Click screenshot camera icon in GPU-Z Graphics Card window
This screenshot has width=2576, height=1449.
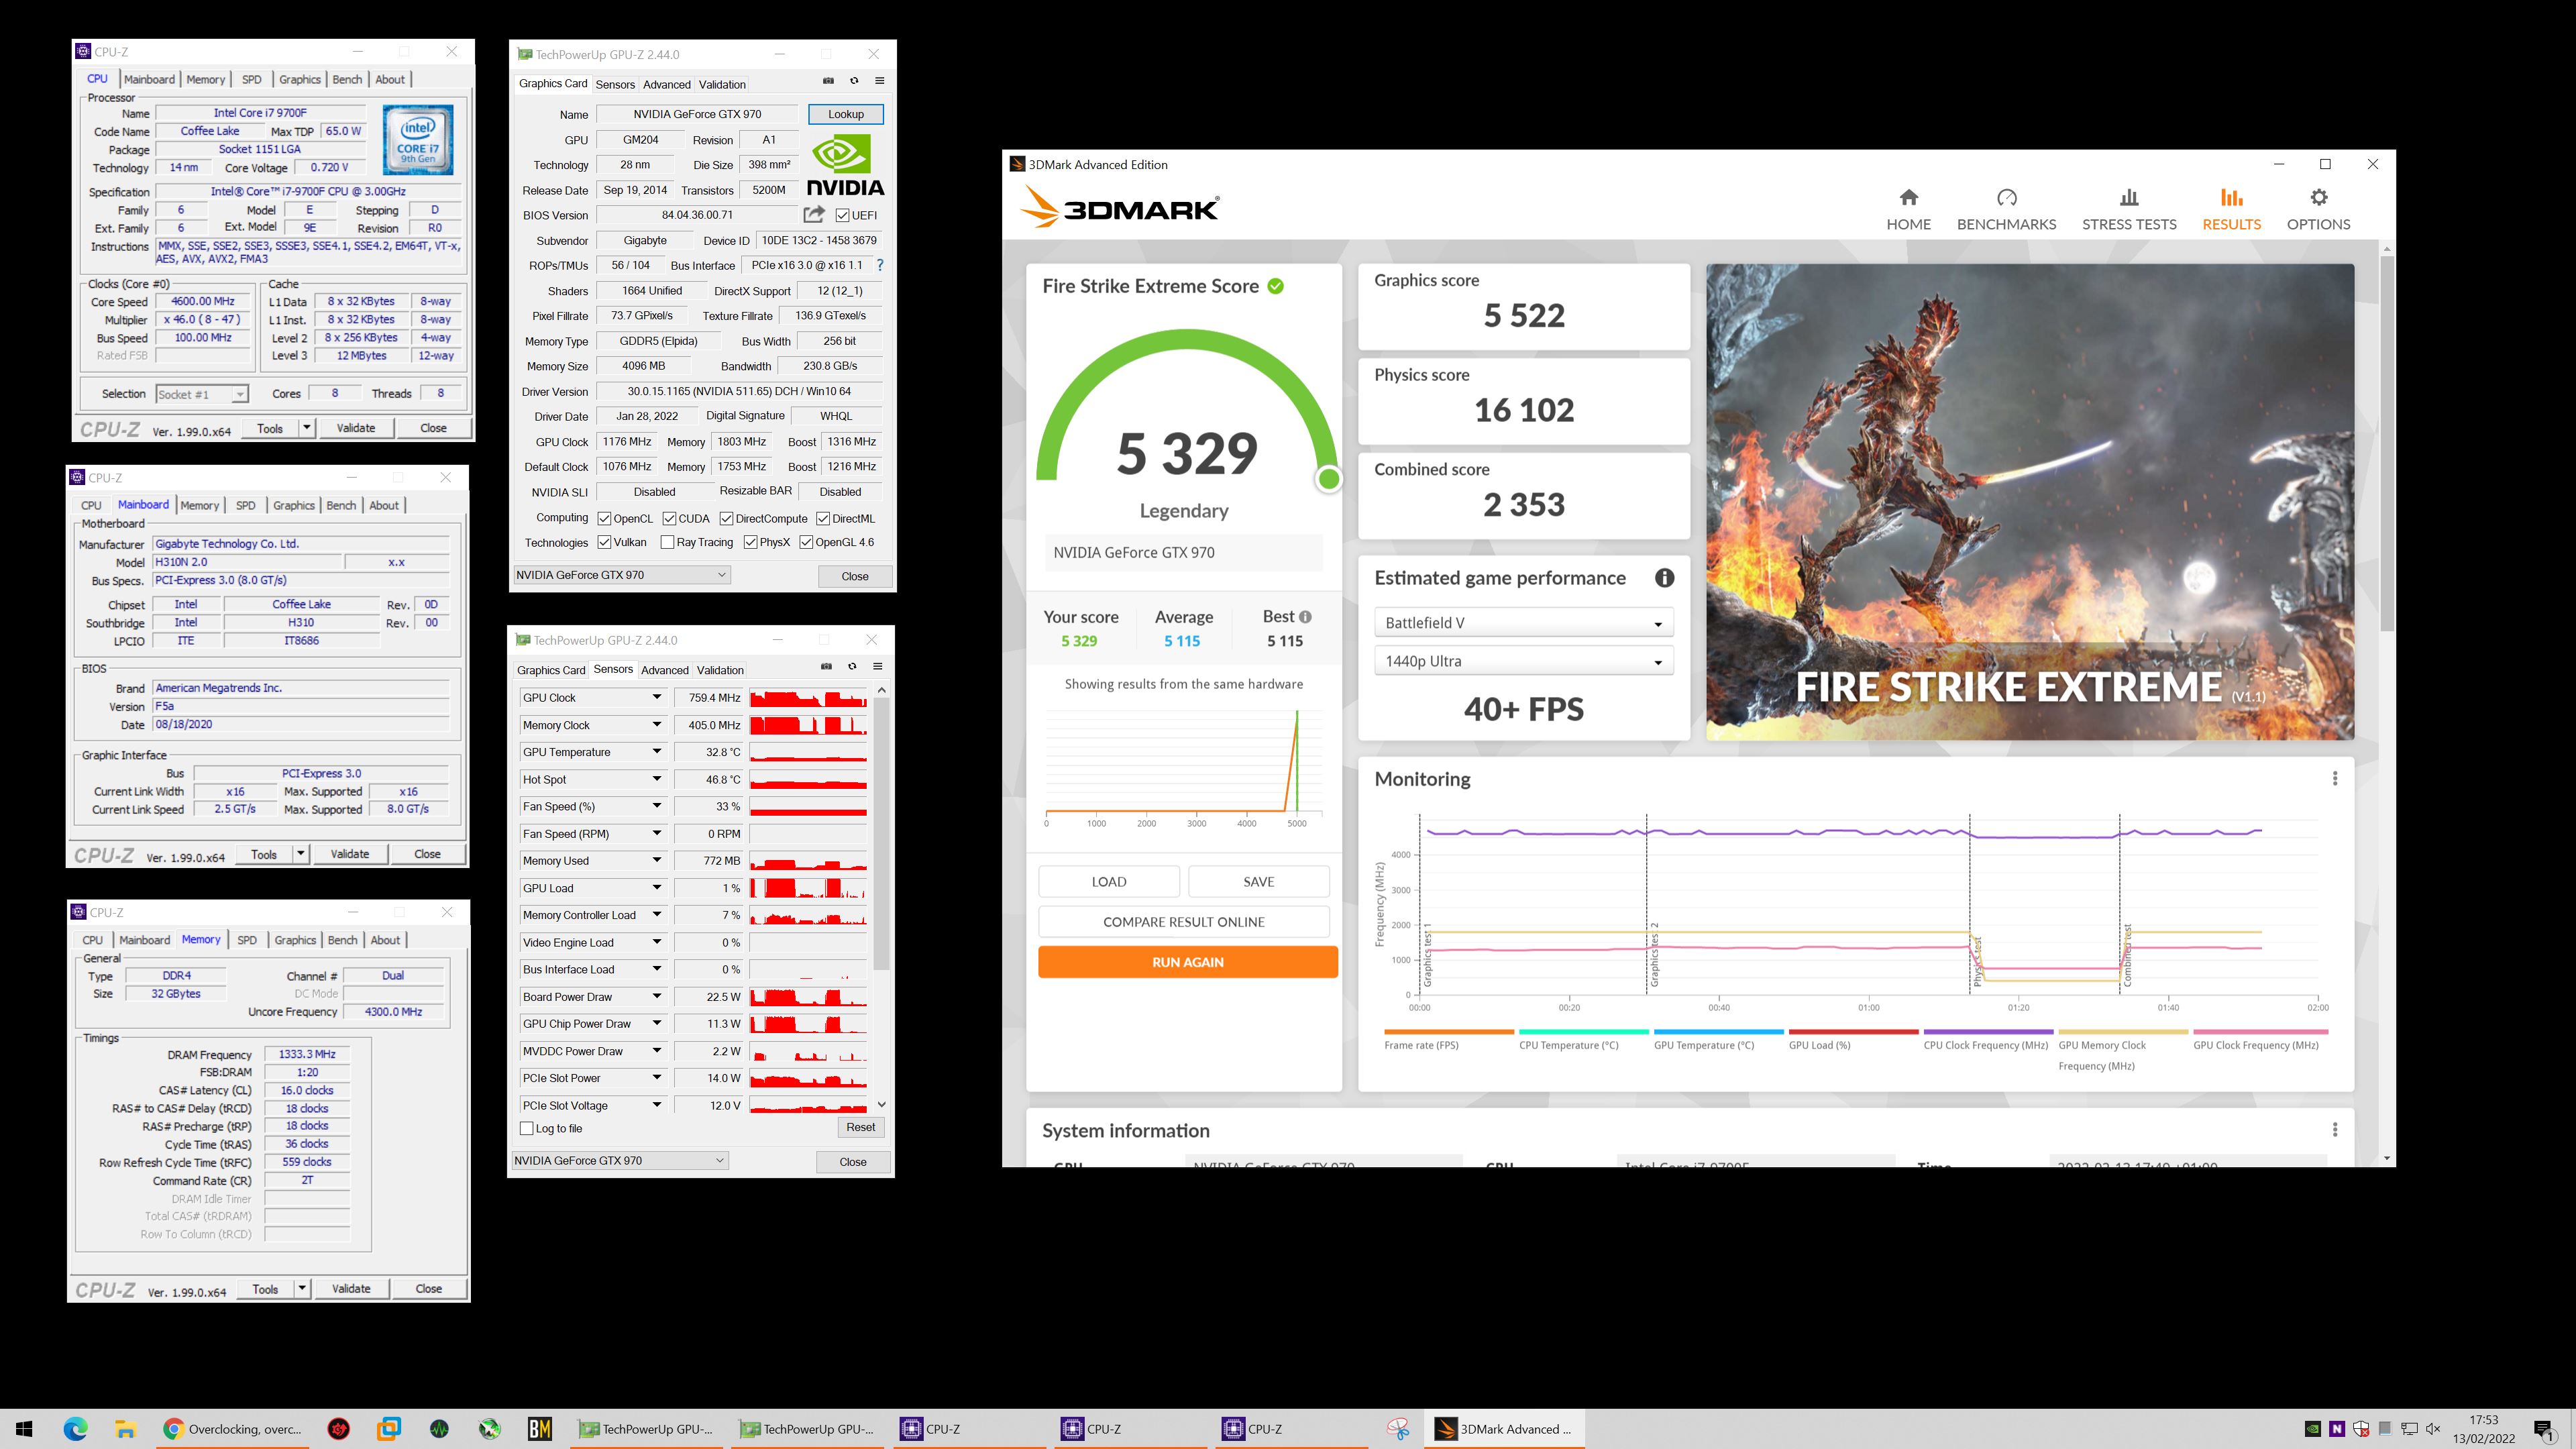point(828,81)
